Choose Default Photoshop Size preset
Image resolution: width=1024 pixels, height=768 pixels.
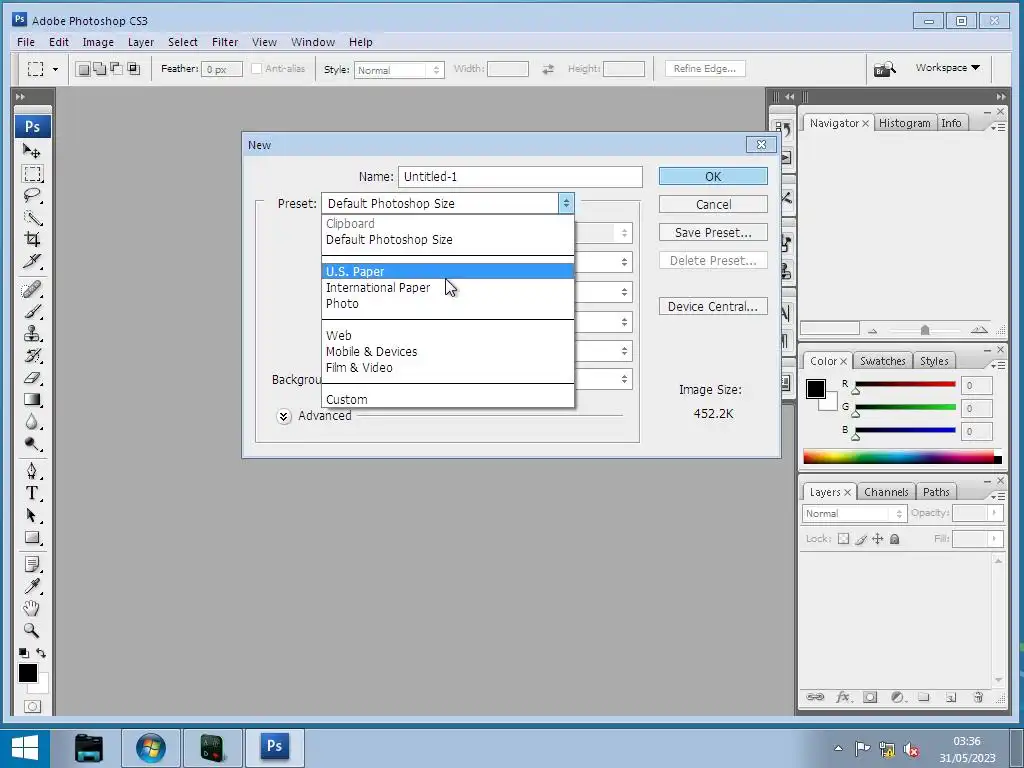pyautogui.click(x=447, y=240)
